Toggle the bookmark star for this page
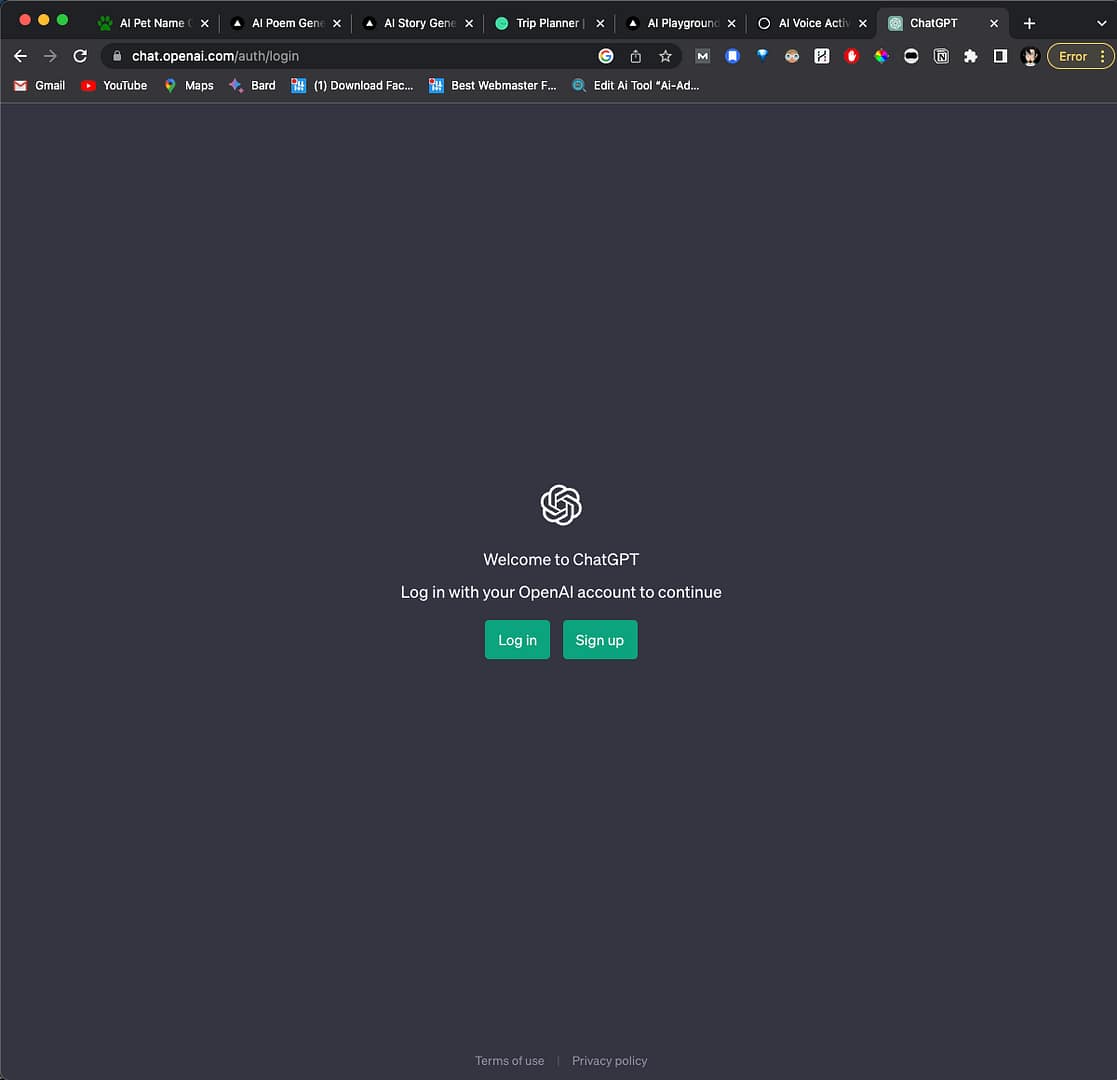The width and height of the screenshot is (1117, 1080). coord(666,57)
